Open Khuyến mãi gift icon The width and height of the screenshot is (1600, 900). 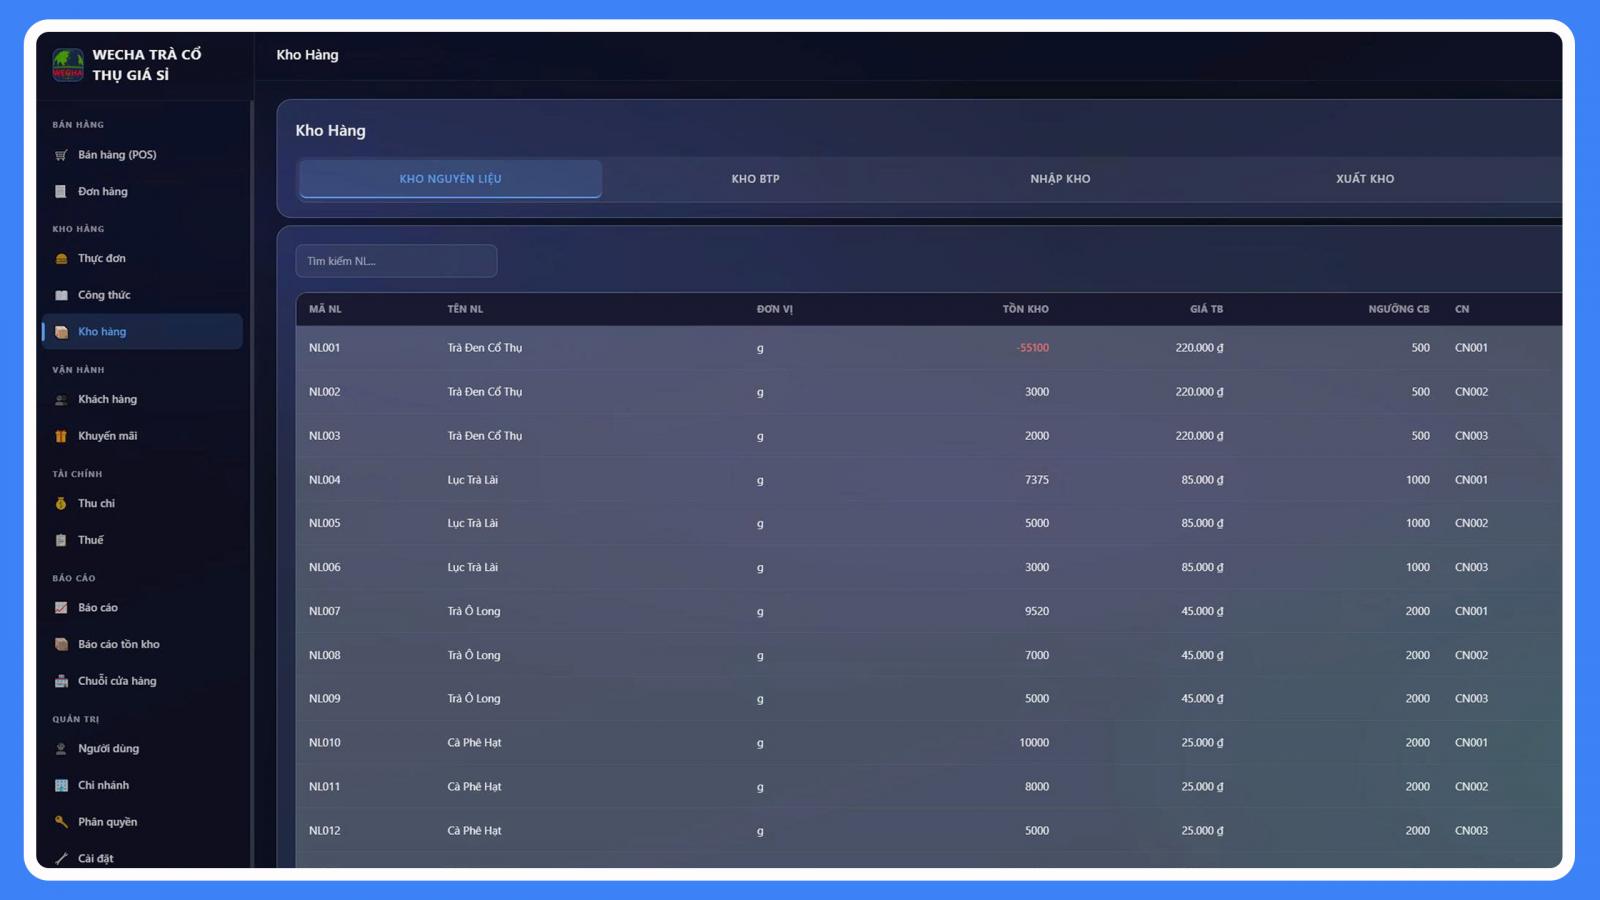[x=61, y=437]
